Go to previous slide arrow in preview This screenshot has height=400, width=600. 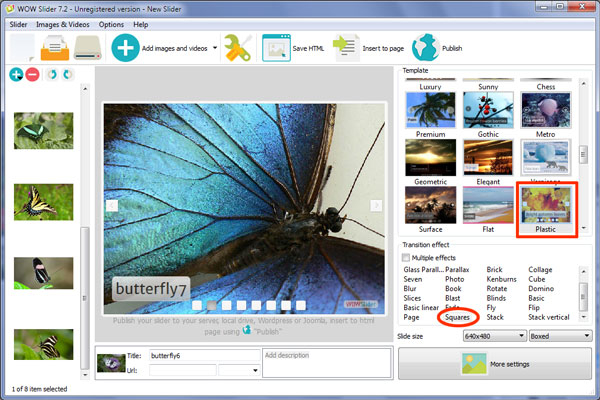tap(112, 206)
